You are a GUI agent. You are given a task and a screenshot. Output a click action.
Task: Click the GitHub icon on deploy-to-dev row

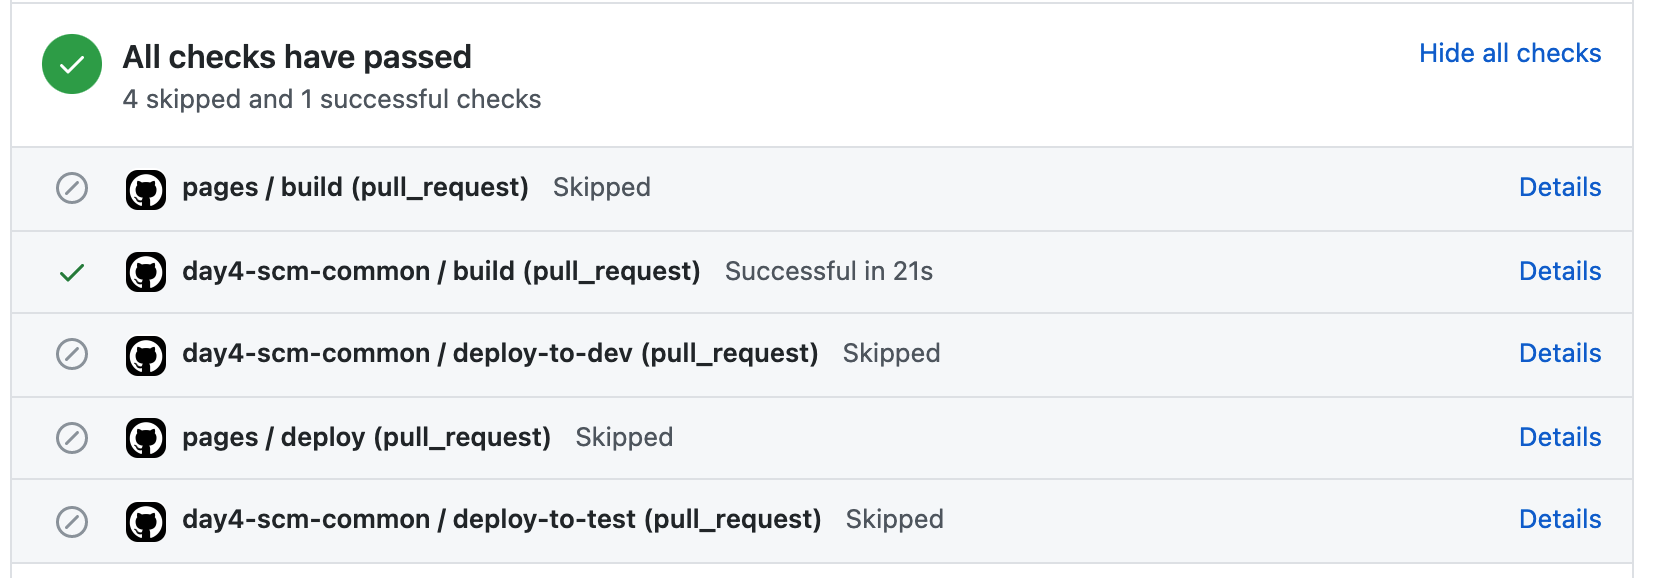pyautogui.click(x=146, y=355)
